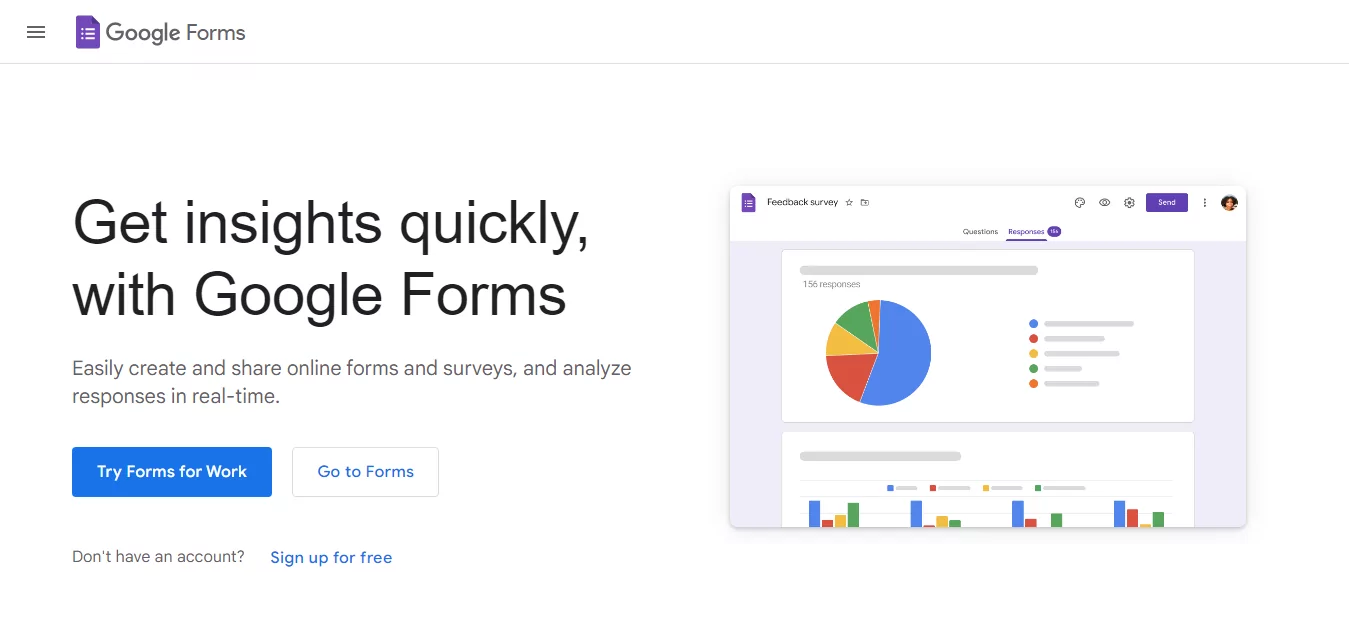The width and height of the screenshot is (1349, 625).
Task: Star the Feedback survey form
Action: [849, 203]
